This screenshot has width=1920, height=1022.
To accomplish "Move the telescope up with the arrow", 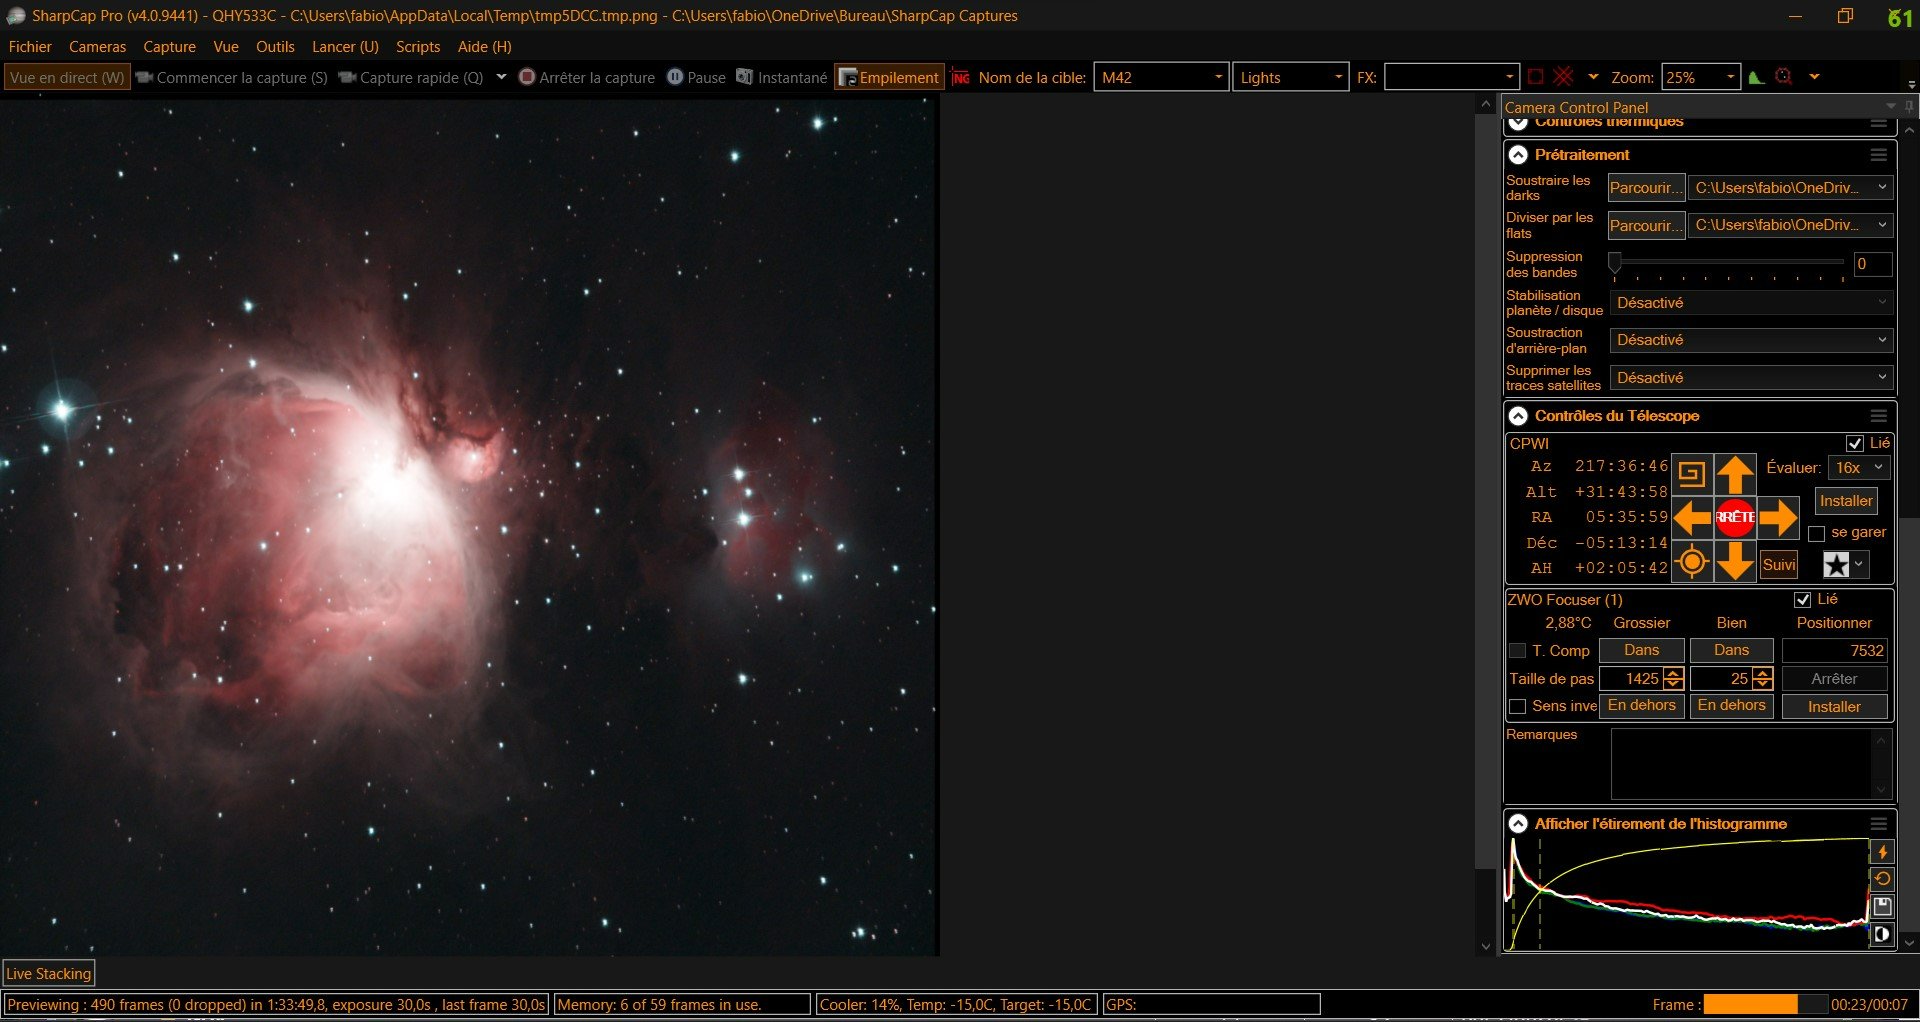I will [1735, 474].
